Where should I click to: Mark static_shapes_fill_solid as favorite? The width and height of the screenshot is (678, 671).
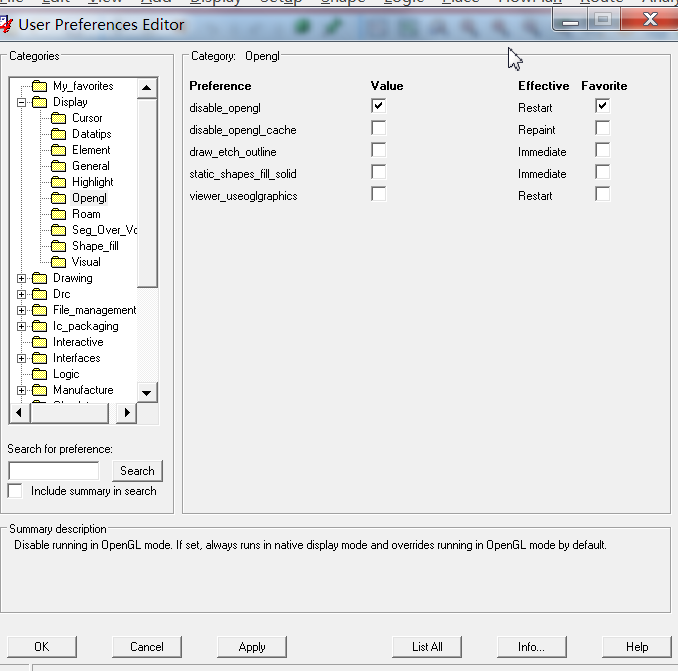(602, 172)
